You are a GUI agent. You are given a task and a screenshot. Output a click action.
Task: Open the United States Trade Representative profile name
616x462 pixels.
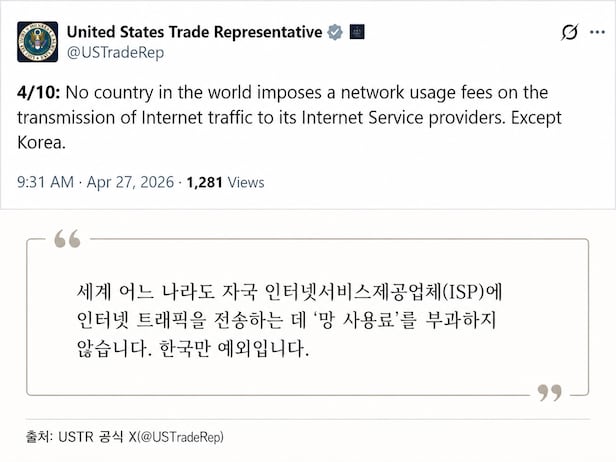[194, 32]
